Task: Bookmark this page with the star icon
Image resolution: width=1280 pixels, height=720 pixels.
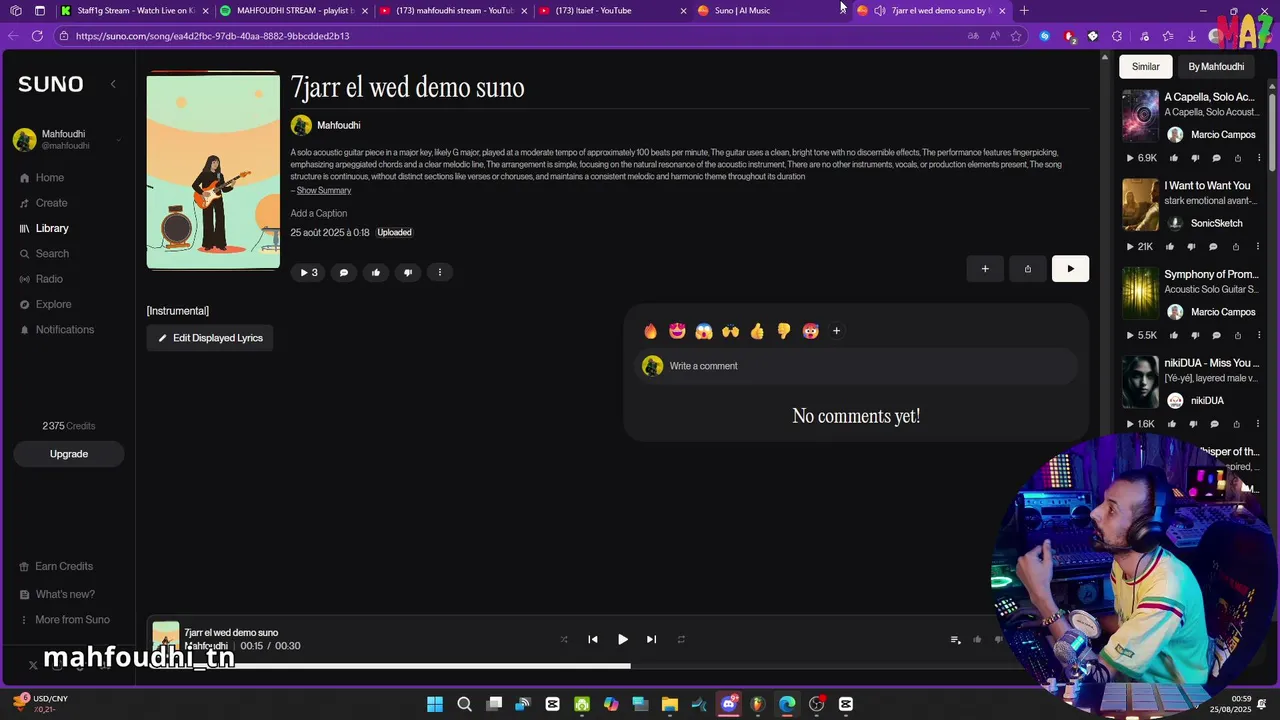Action: coord(1016,36)
